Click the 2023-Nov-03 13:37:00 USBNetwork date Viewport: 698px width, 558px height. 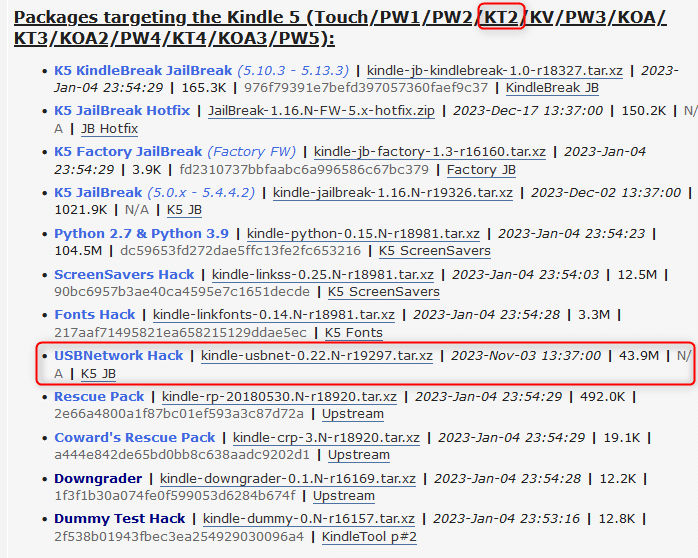tap(526, 356)
